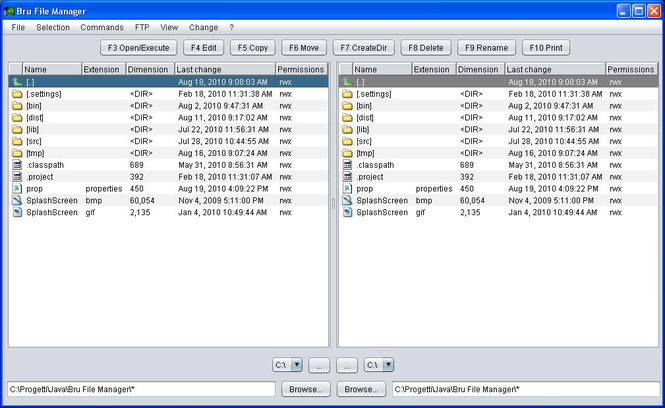Viewport: 665px width, 408px height.
Task: Open the ? help menu
Action: point(231,28)
